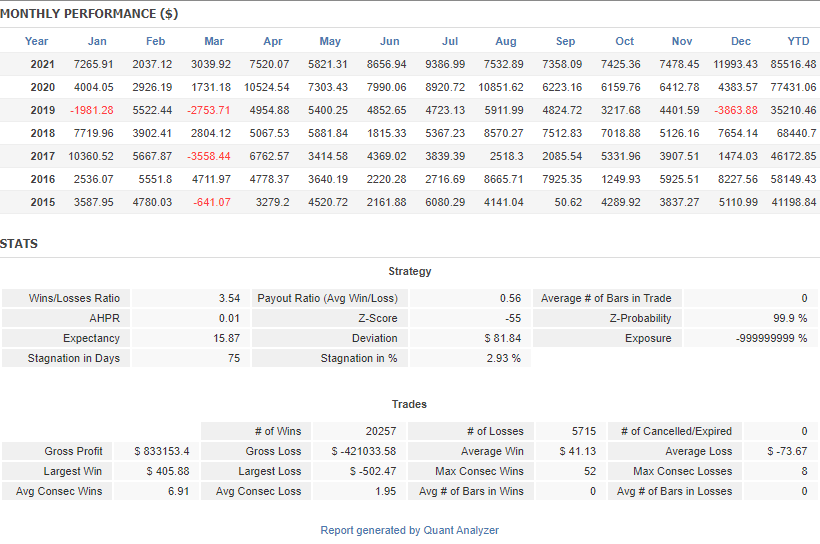Click the Payout Ratio (Avg Win/Loss) label

tap(327, 298)
